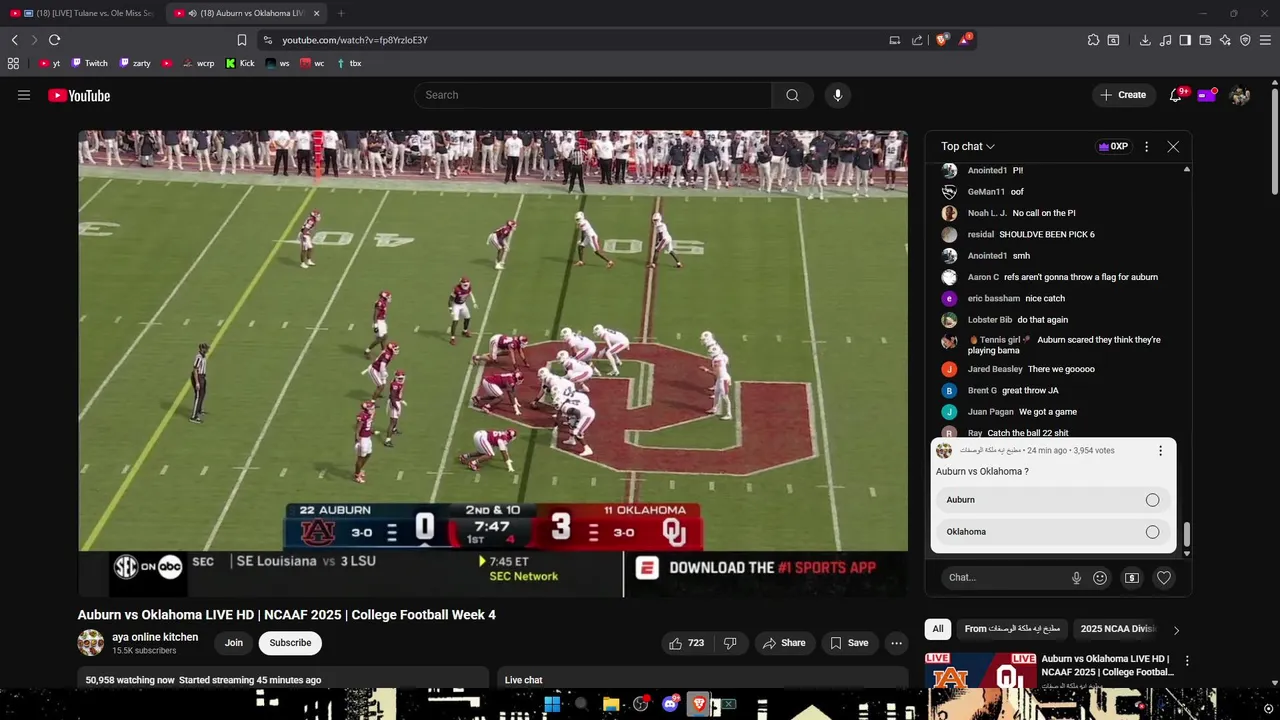Screen dimensions: 1280x720
Task: Select the From channel filter chip
Action: [1010, 629]
